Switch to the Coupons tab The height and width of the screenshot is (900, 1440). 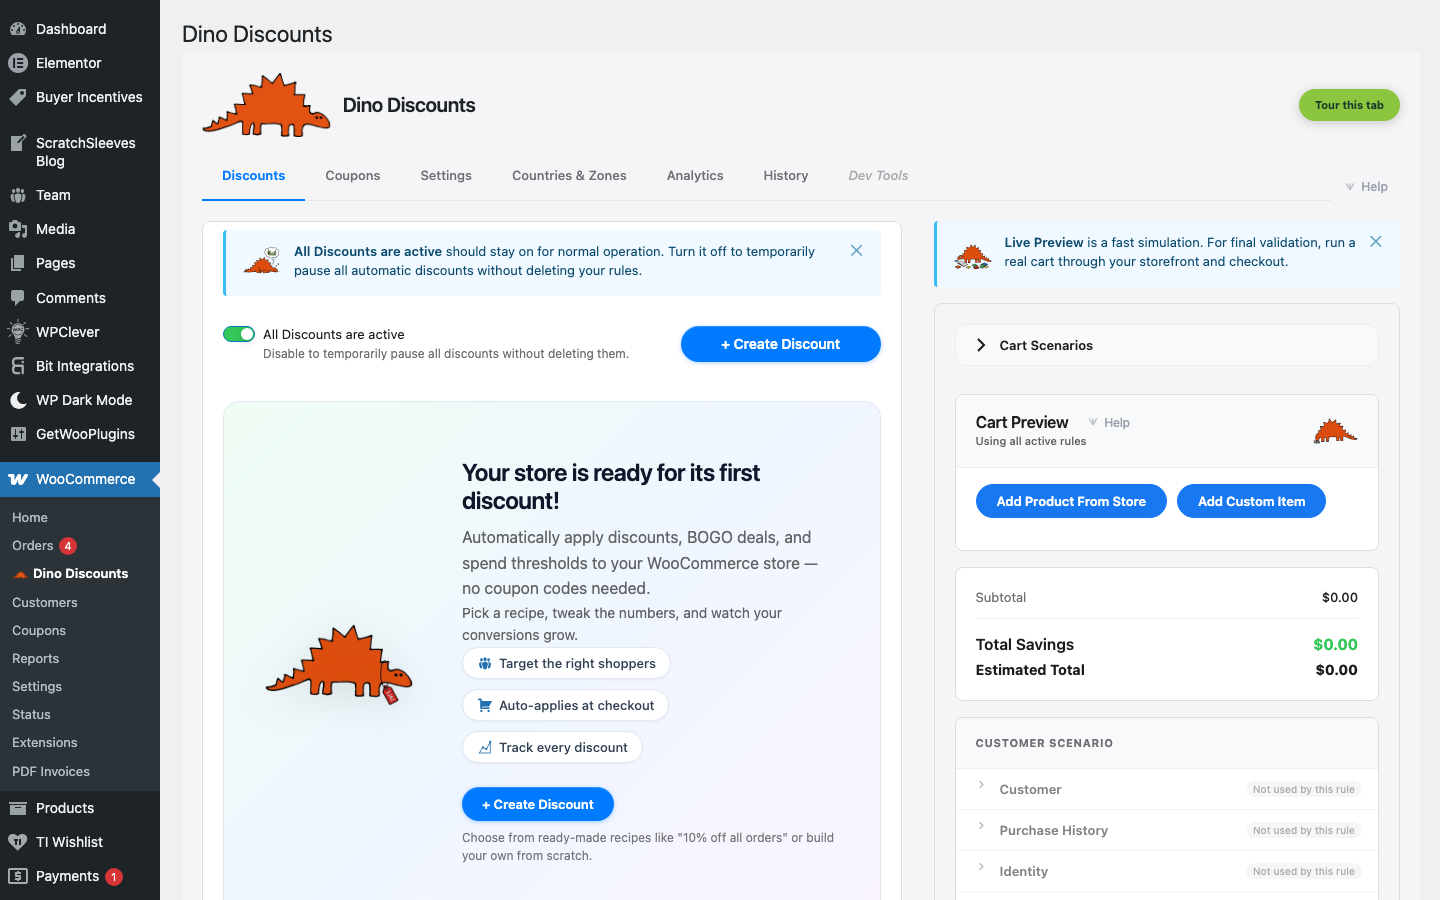pos(353,176)
